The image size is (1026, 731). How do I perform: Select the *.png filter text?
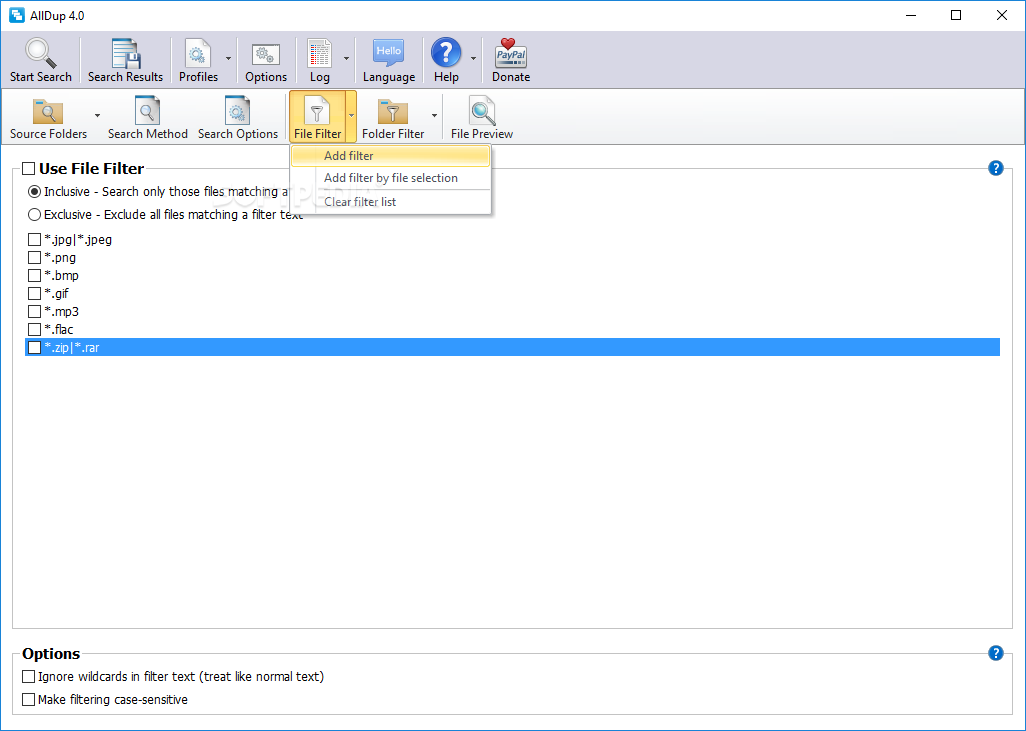60,258
